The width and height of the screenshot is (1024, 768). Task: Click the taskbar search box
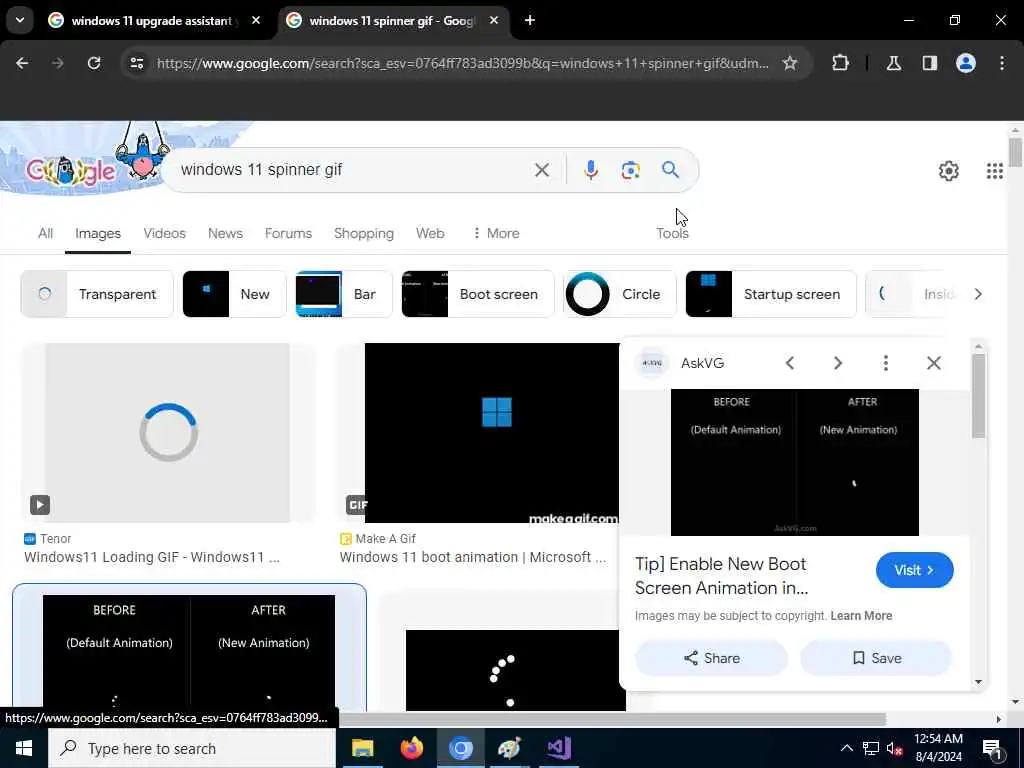[x=192, y=748]
